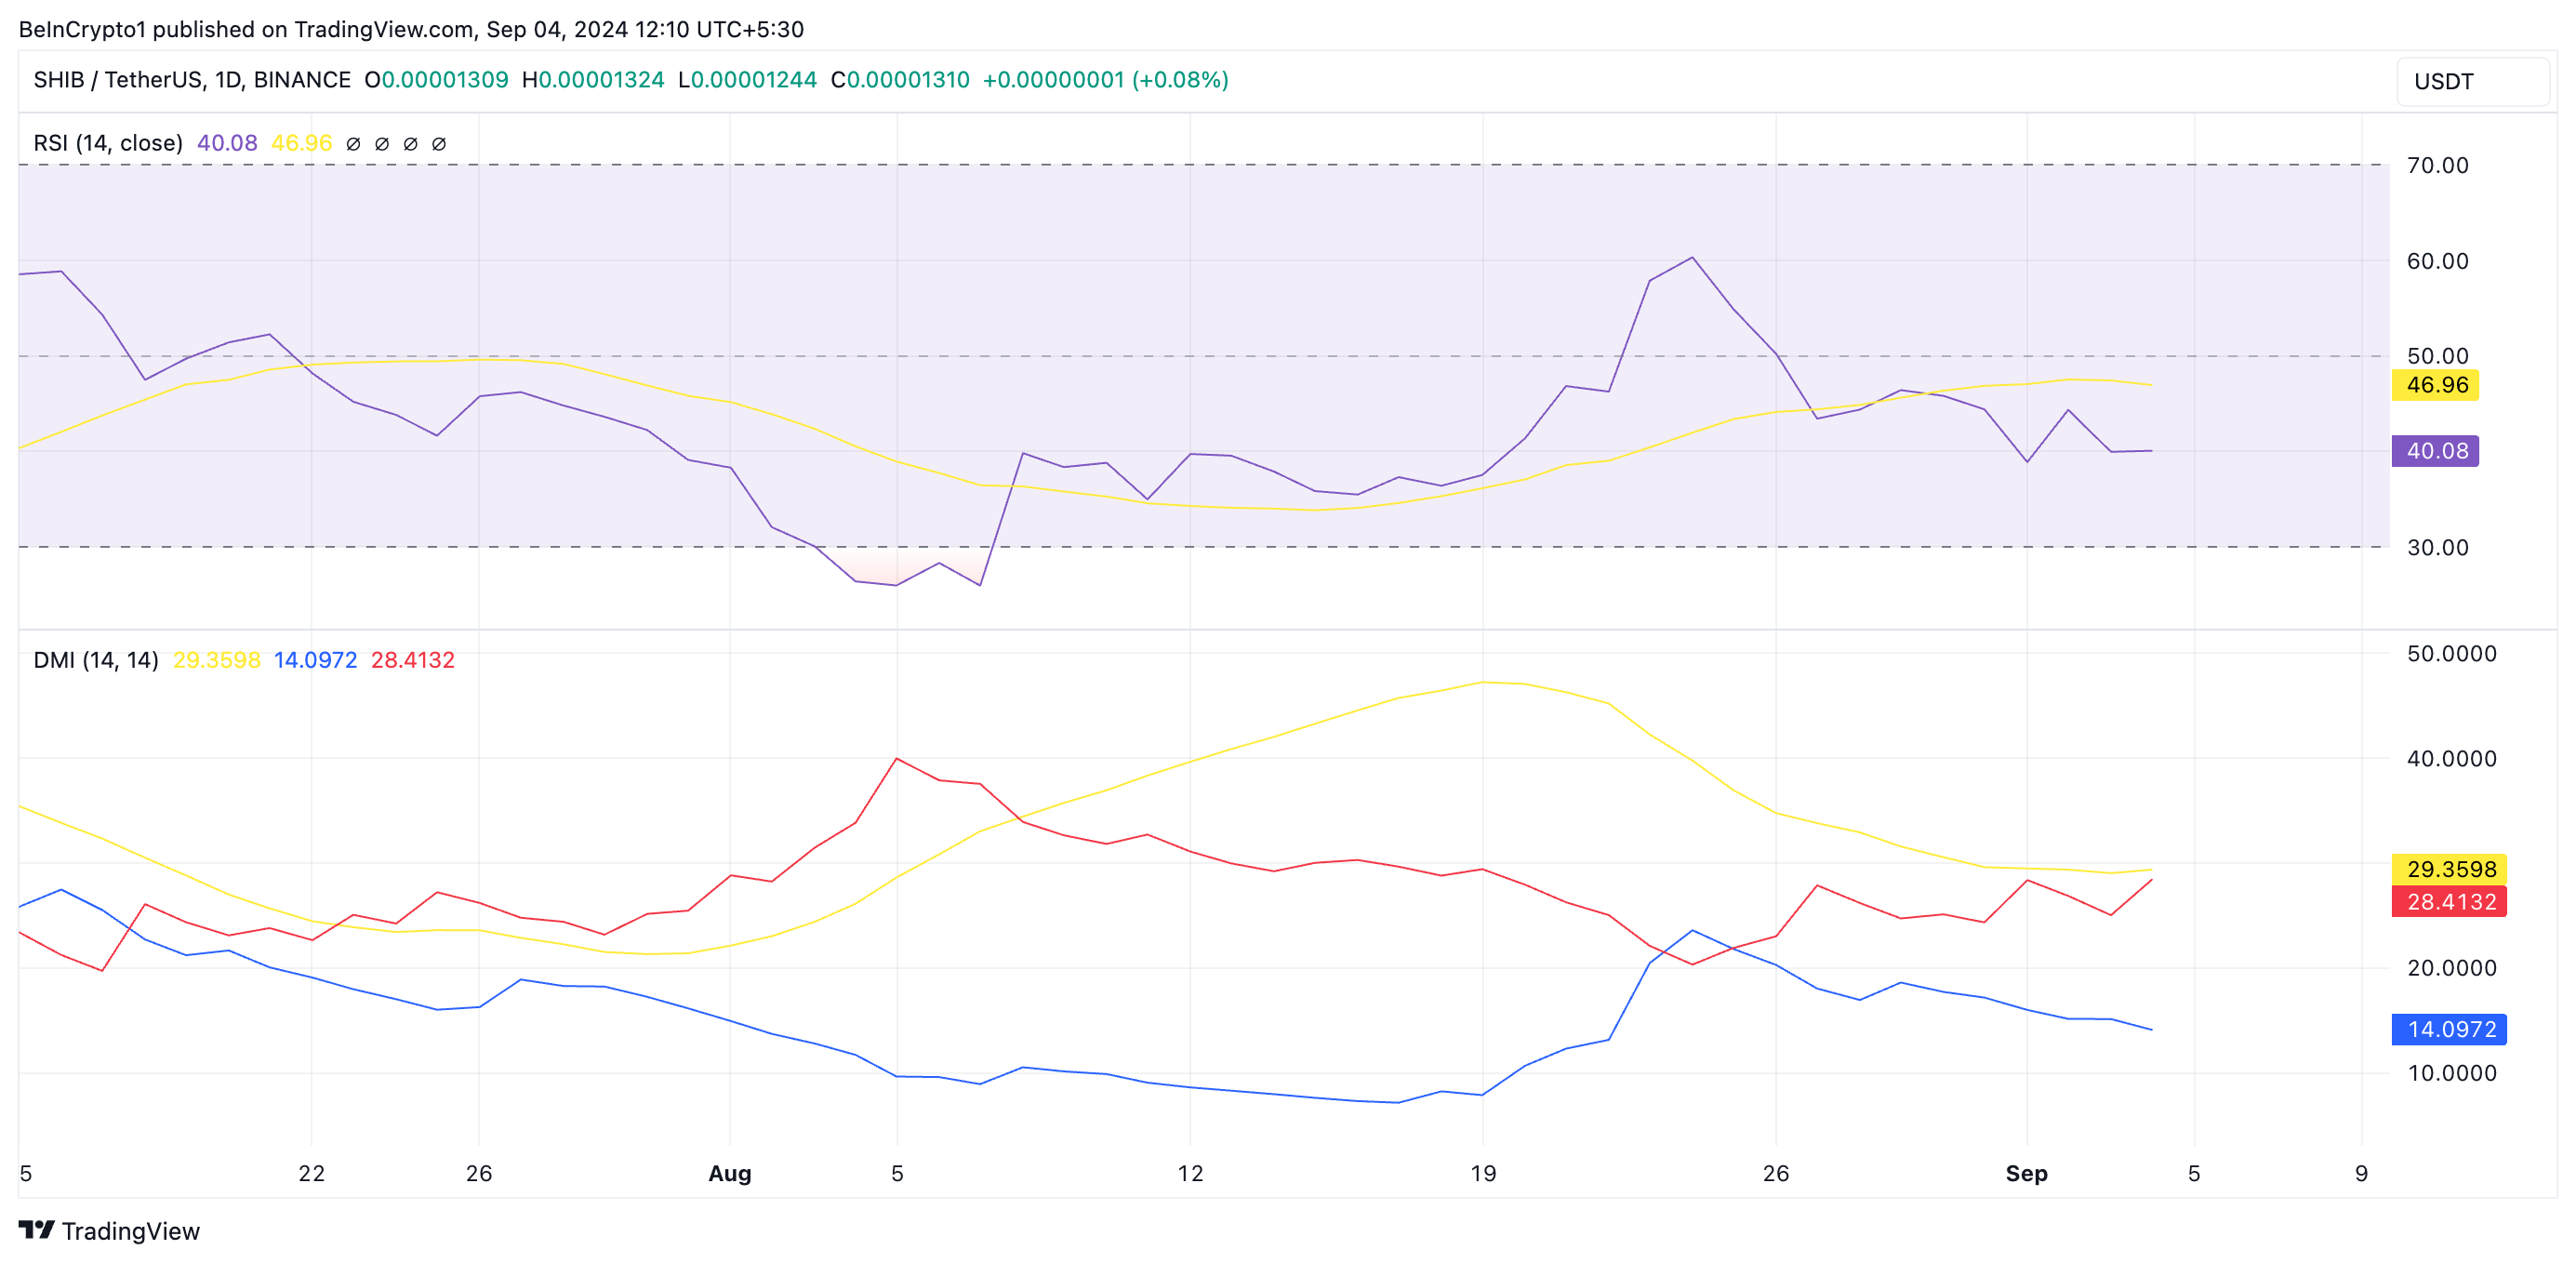Click the TradingView text link at bottom

[x=130, y=1231]
